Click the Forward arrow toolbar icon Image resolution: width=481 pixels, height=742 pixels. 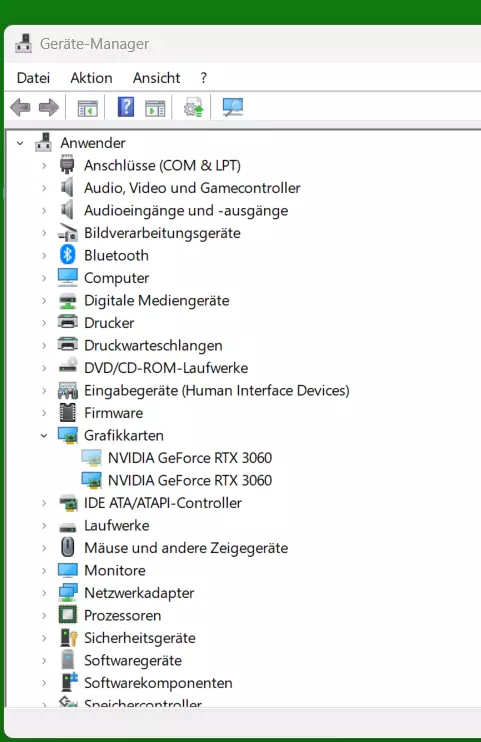pyautogui.click(x=49, y=107)
